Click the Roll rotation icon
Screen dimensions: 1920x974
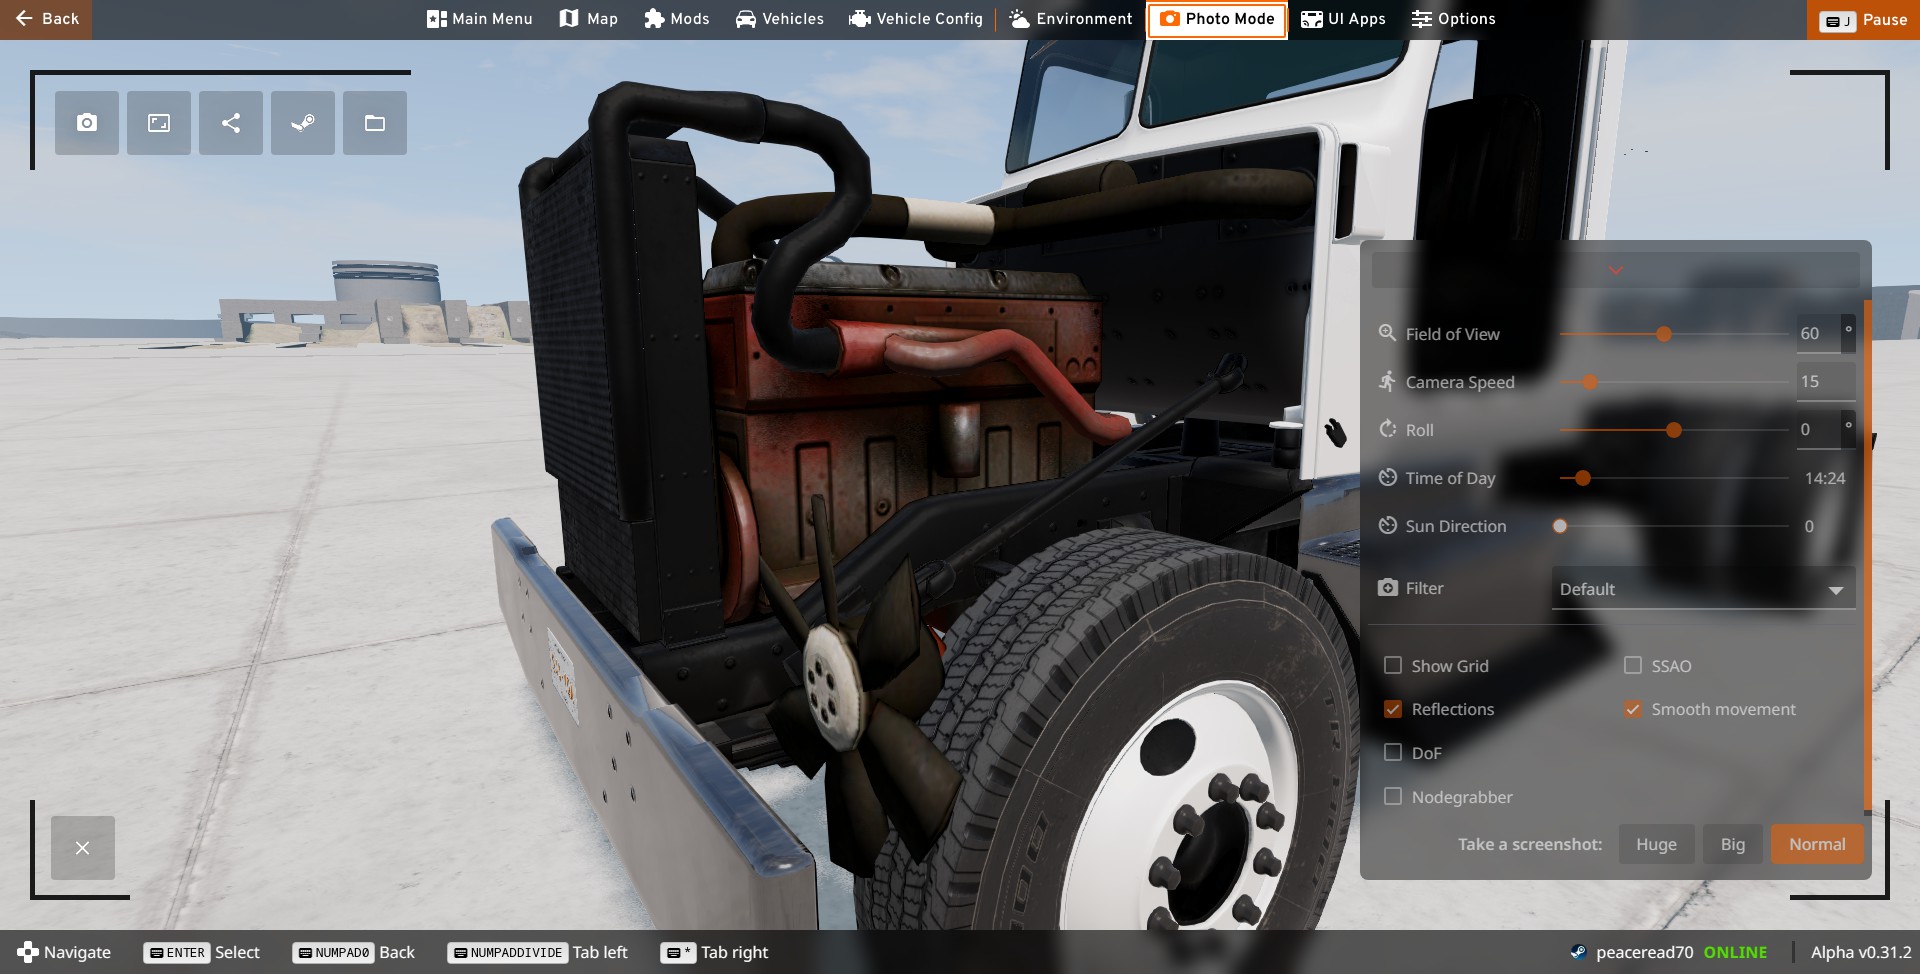tap(1387, 429)
